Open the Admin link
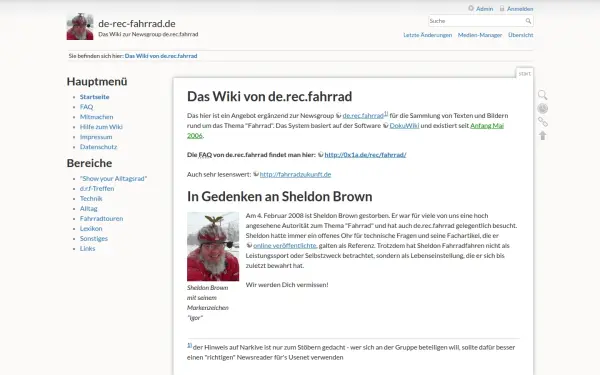The width and height of the screenshot is (600, 375). point(484,8)
